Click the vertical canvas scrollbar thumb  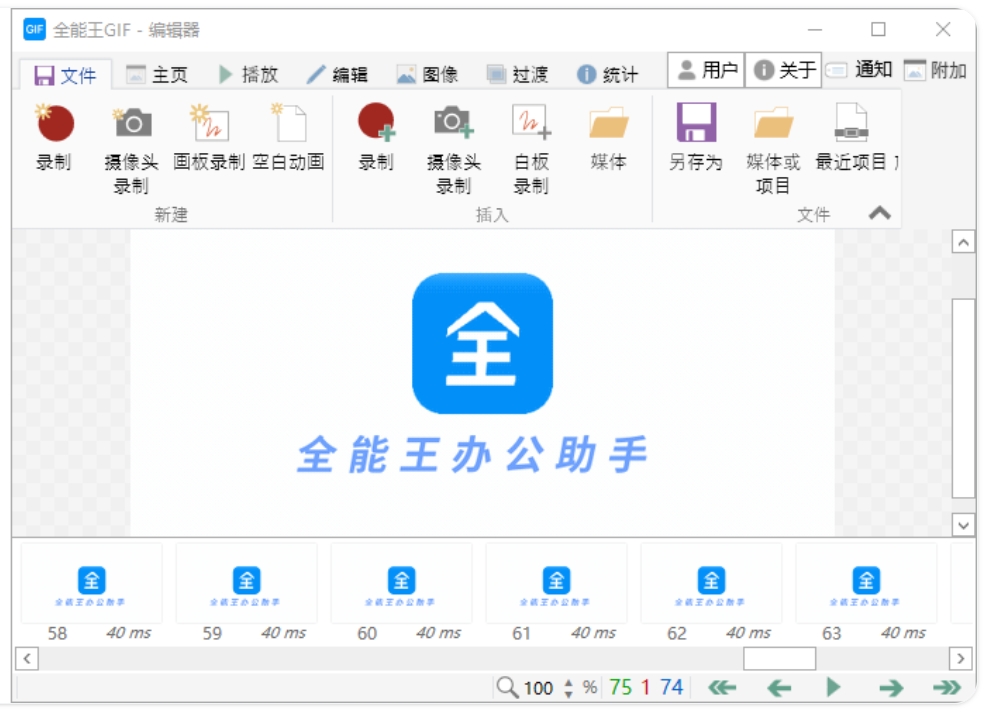(x=963, y=398)
